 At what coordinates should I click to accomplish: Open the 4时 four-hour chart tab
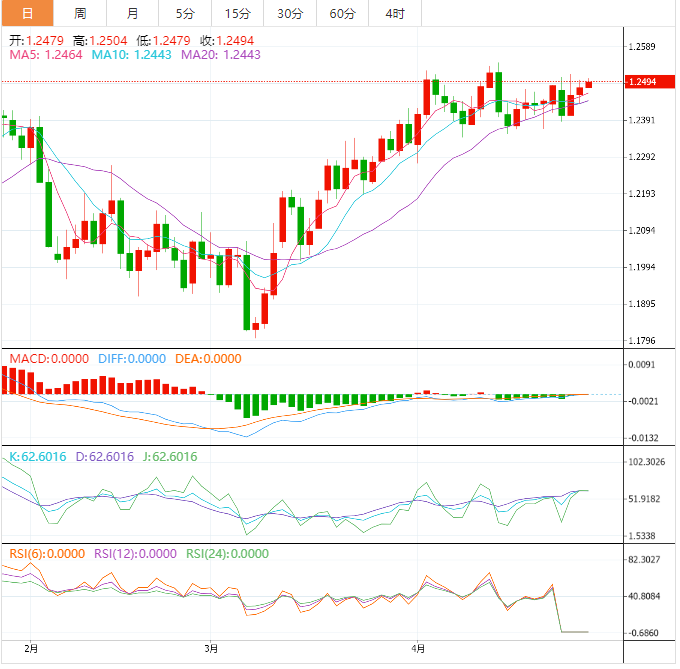394,13
